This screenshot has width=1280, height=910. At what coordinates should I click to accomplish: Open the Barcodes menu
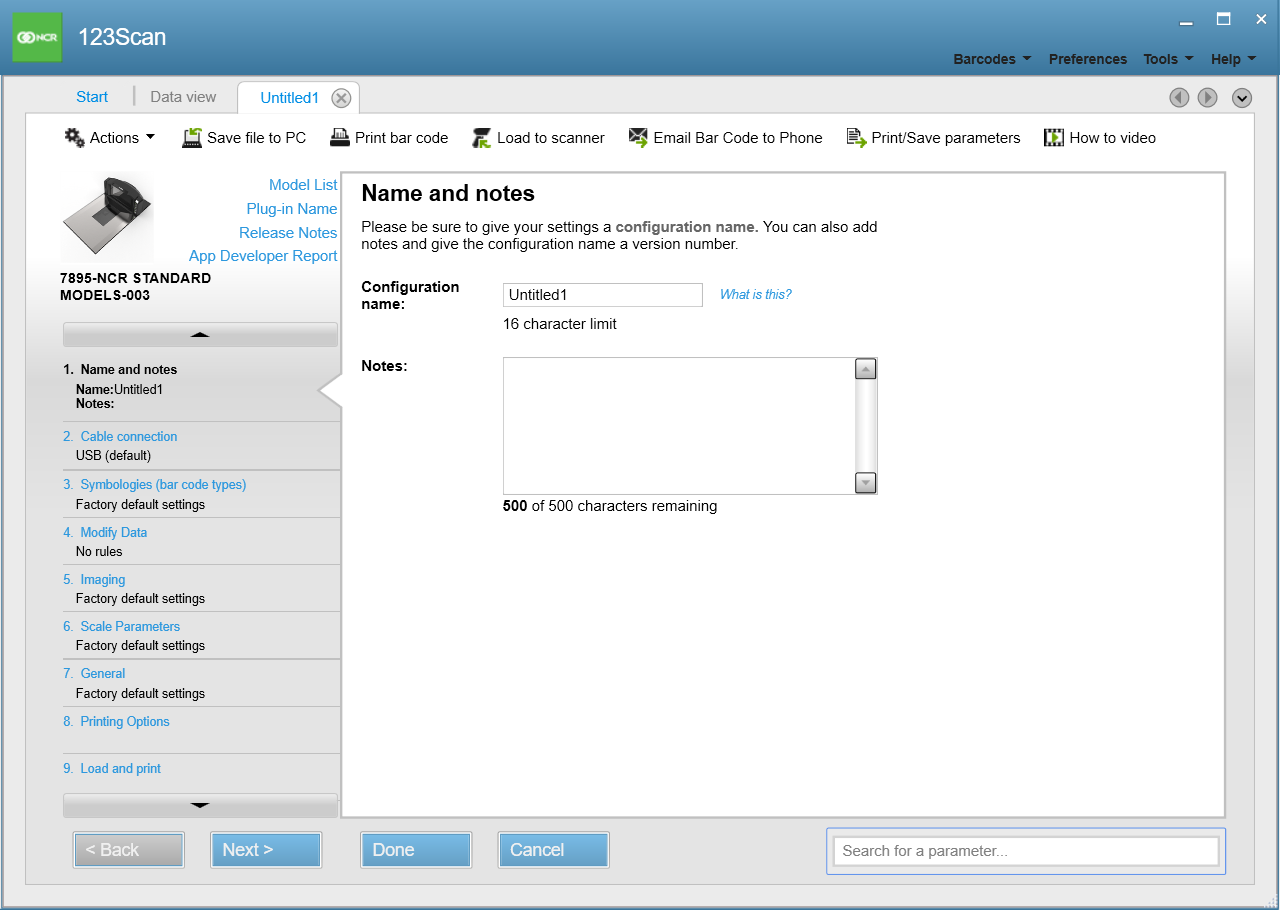pyautogui.click(x=992, y=59)
